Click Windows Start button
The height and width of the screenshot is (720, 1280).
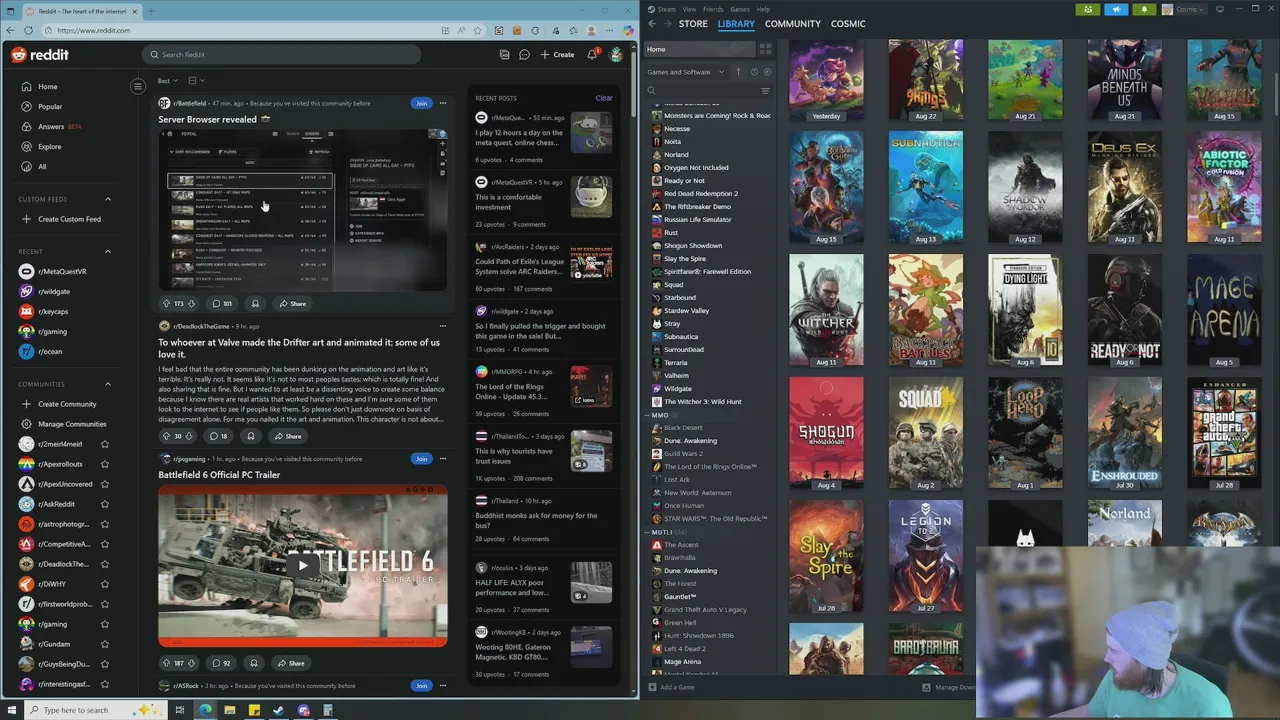(x=11, y=710)
